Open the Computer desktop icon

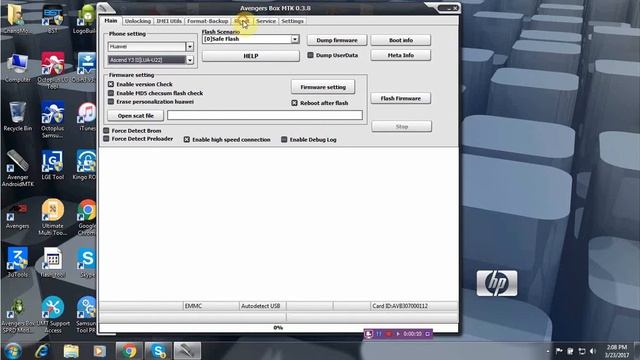18,67
